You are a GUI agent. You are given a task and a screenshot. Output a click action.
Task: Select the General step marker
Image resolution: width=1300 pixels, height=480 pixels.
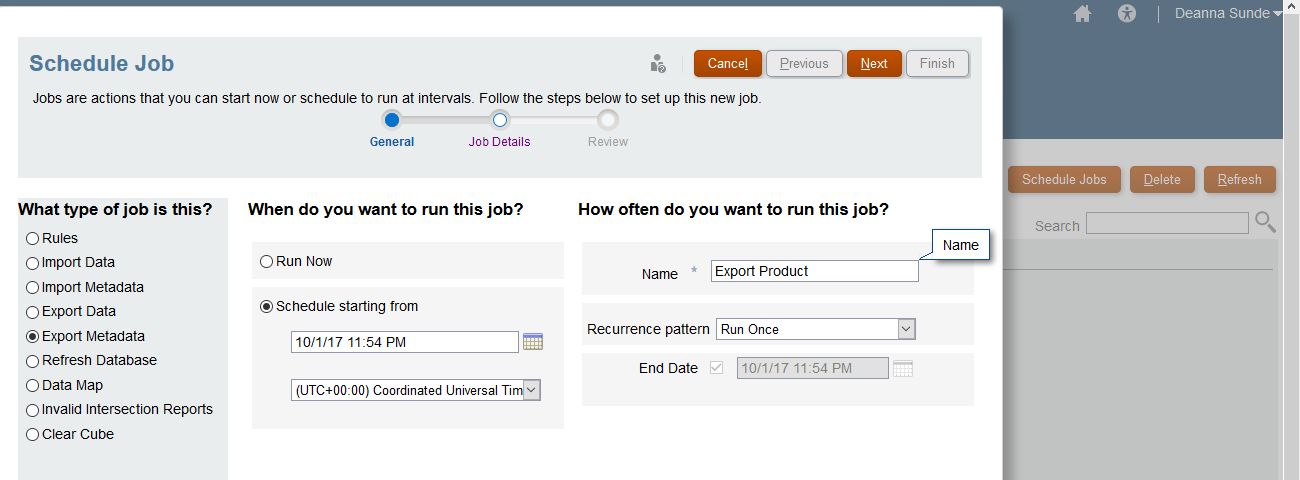pos(392,120)
